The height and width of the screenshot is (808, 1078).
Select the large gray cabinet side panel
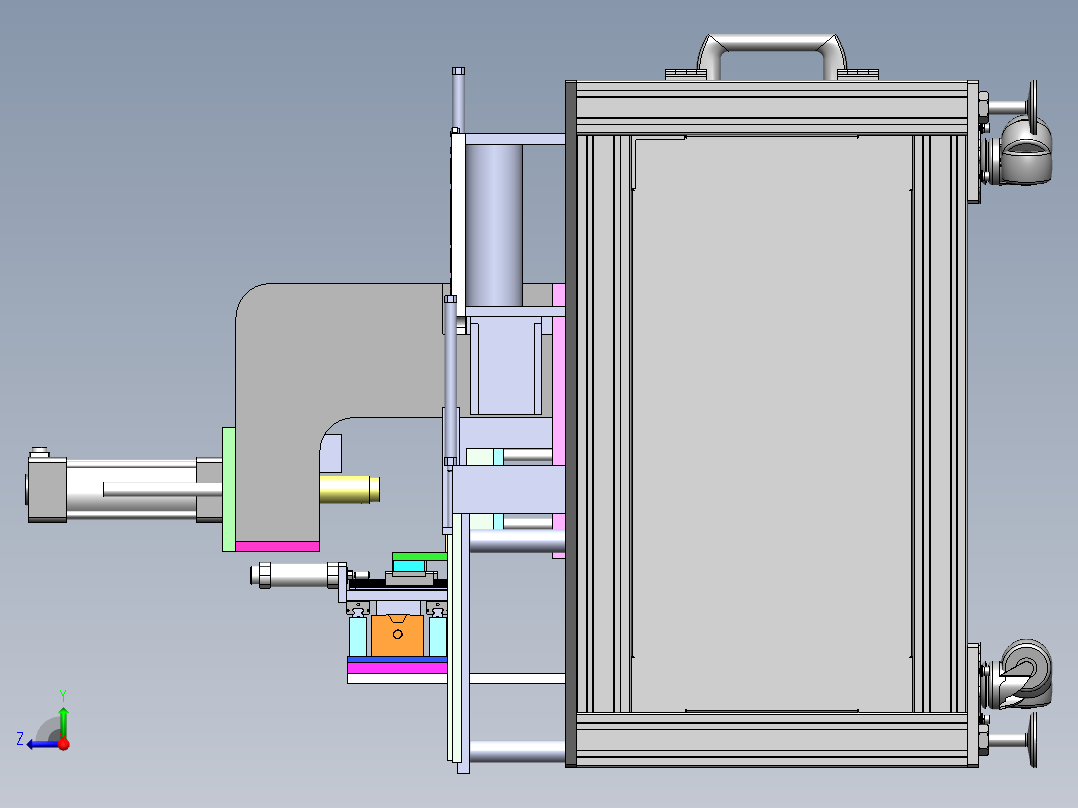(771, 423)
